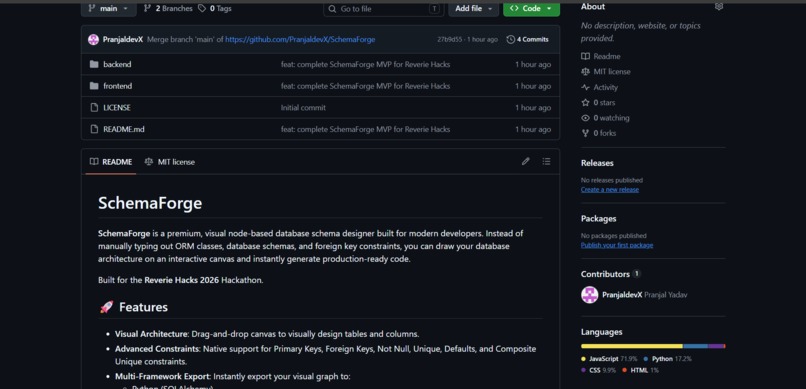
Task: Open the green Code dropdown button
Action: (x=531, y=9)
